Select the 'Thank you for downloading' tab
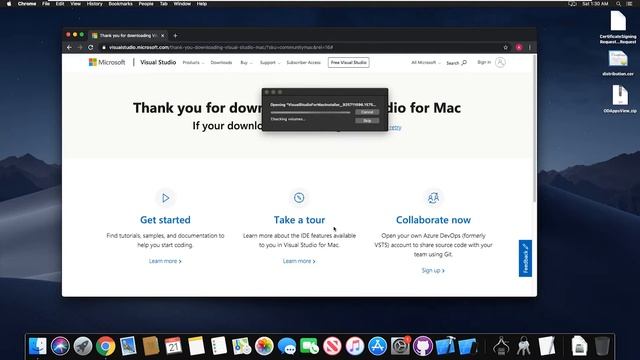Image resolution: width=640 pixels, height=360 pixels. tap(128, 36)
